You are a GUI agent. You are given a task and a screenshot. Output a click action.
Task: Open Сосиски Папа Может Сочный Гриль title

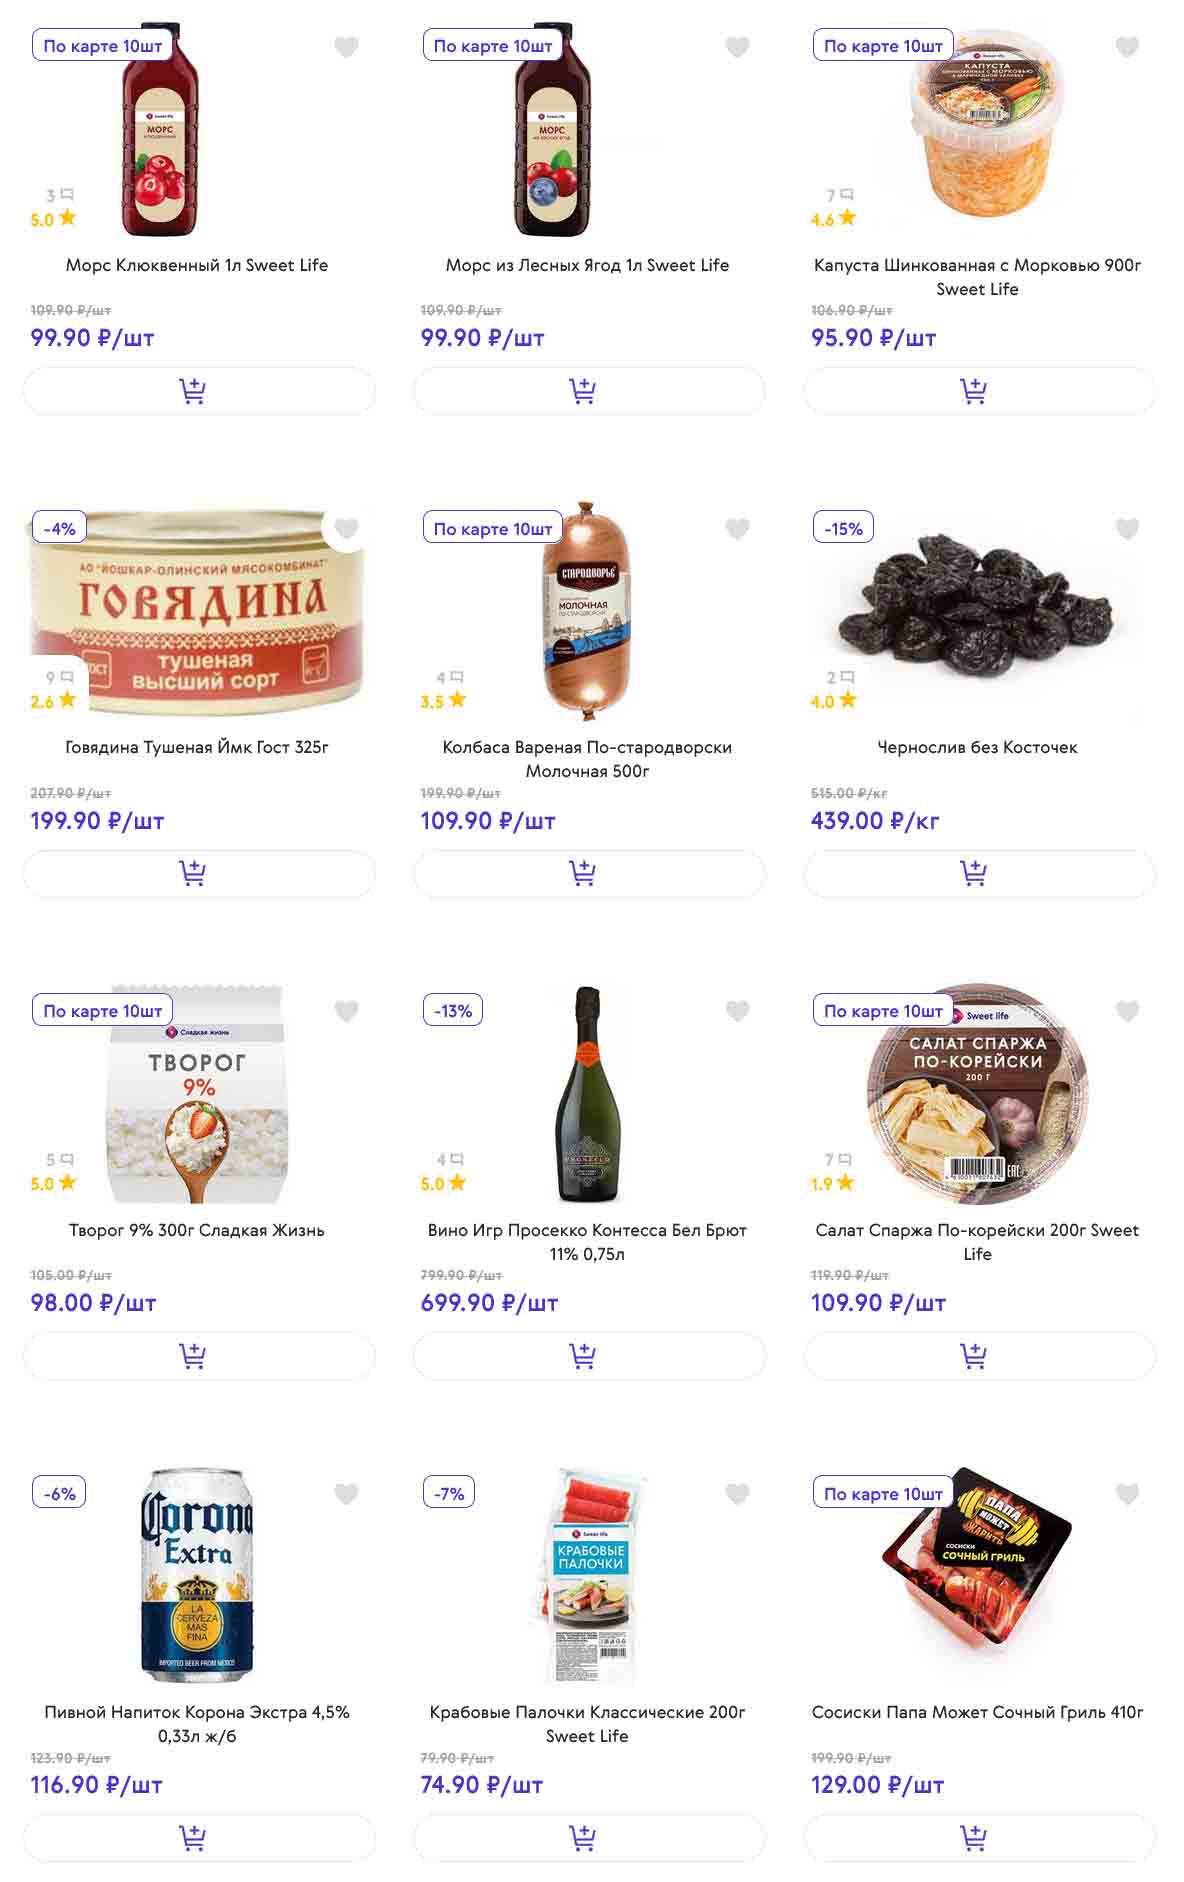click(977, 1712)
